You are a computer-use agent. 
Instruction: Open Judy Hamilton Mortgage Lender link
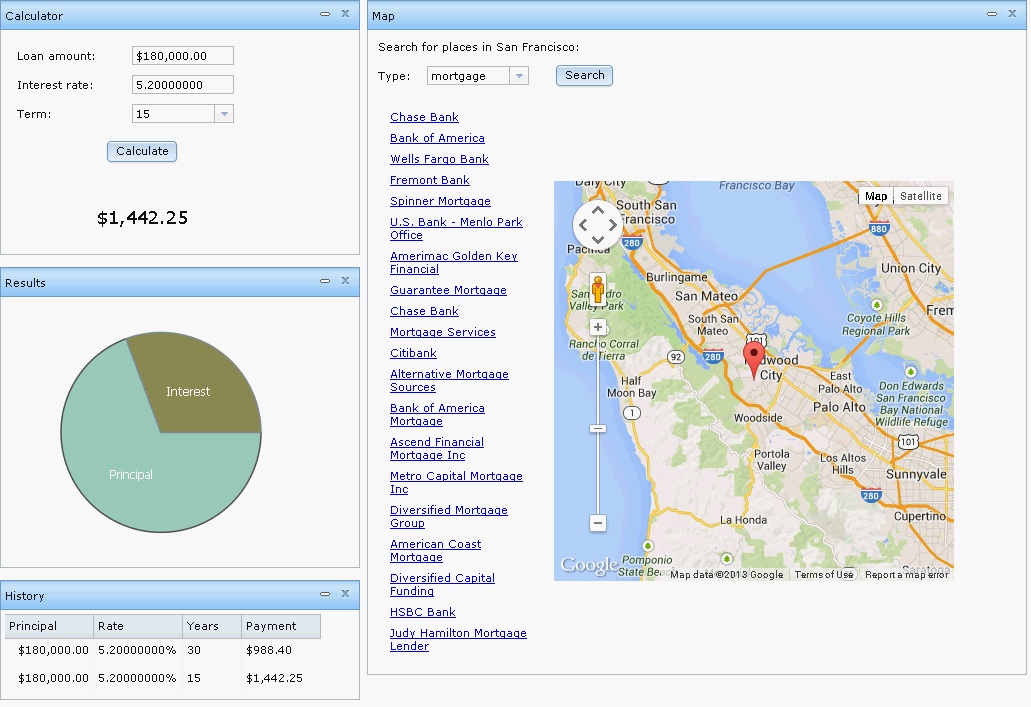pos(458,640)
